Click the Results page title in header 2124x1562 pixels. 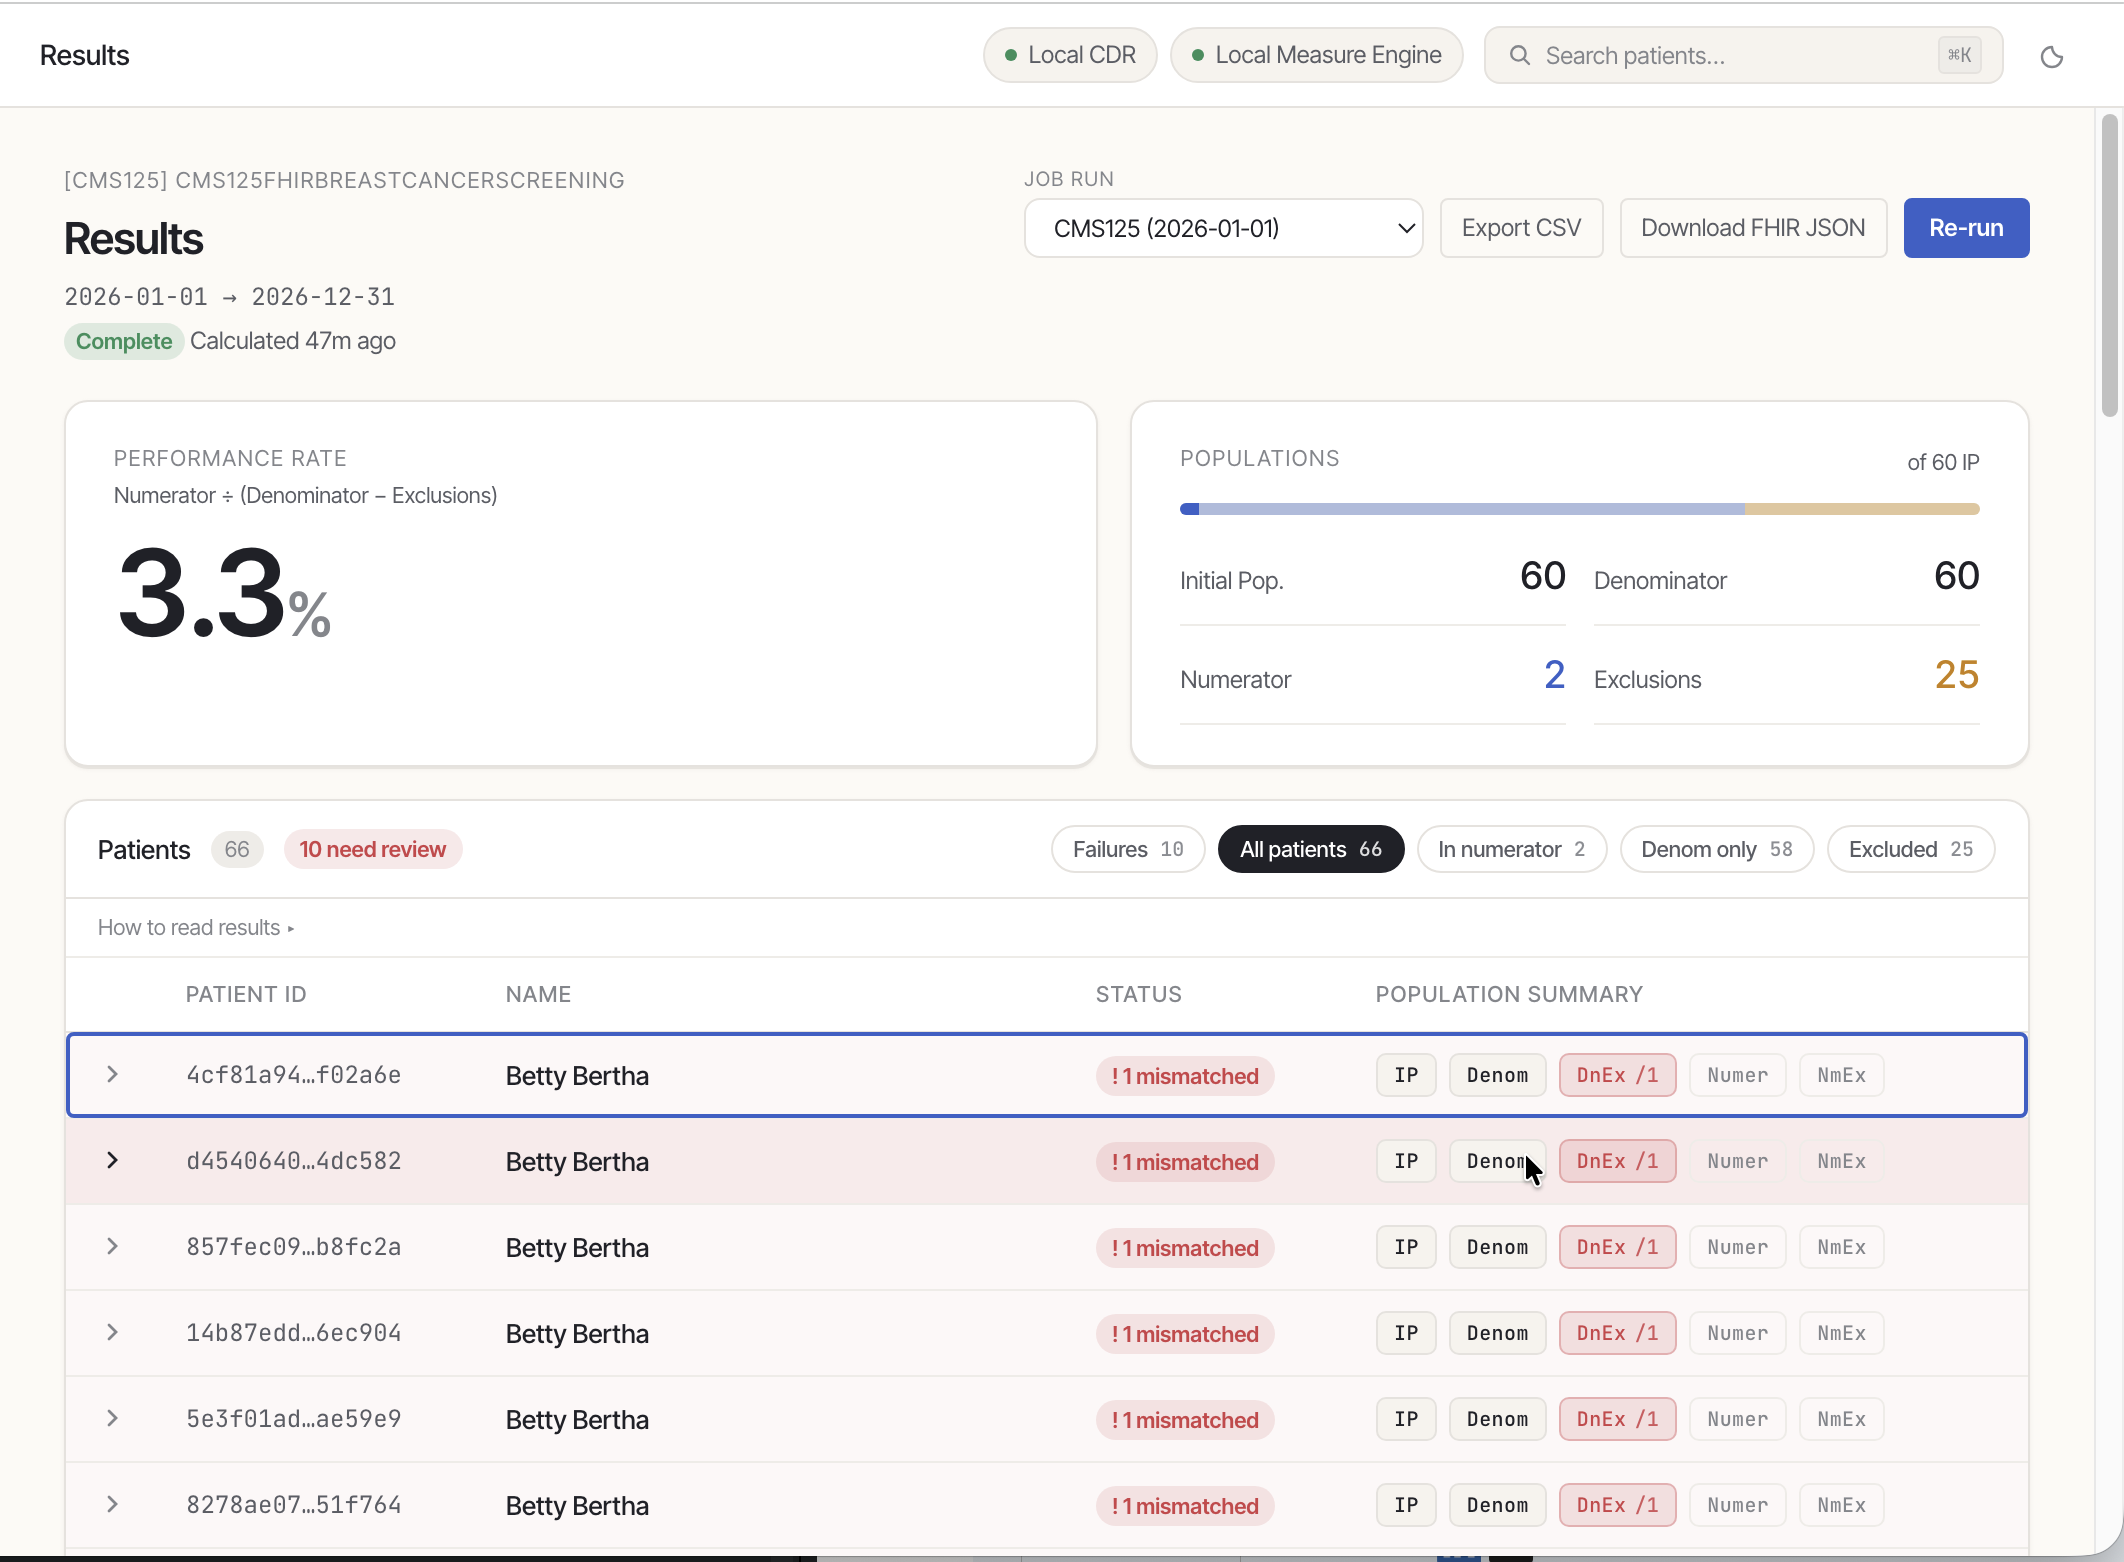point(85,55)
